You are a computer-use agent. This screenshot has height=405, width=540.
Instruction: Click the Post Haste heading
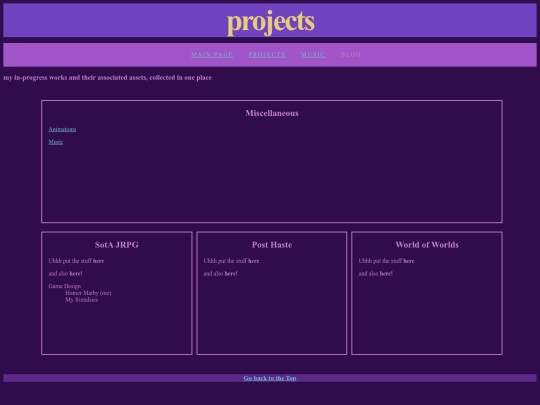tap(272, 245)
